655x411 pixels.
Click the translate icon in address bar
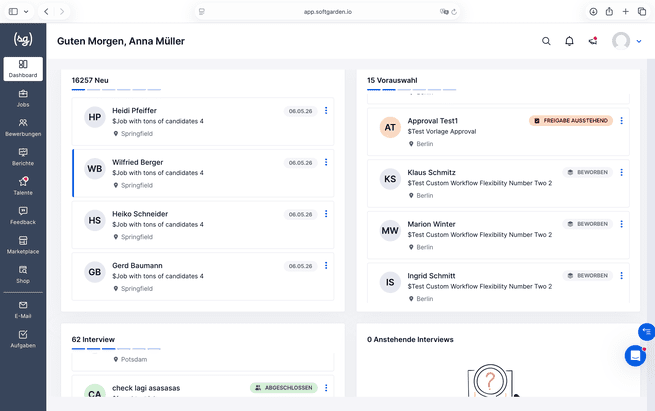444,12
